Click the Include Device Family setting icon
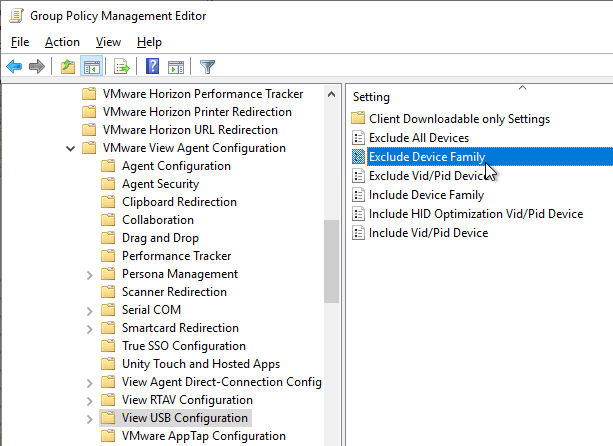 tap(358, 195)
